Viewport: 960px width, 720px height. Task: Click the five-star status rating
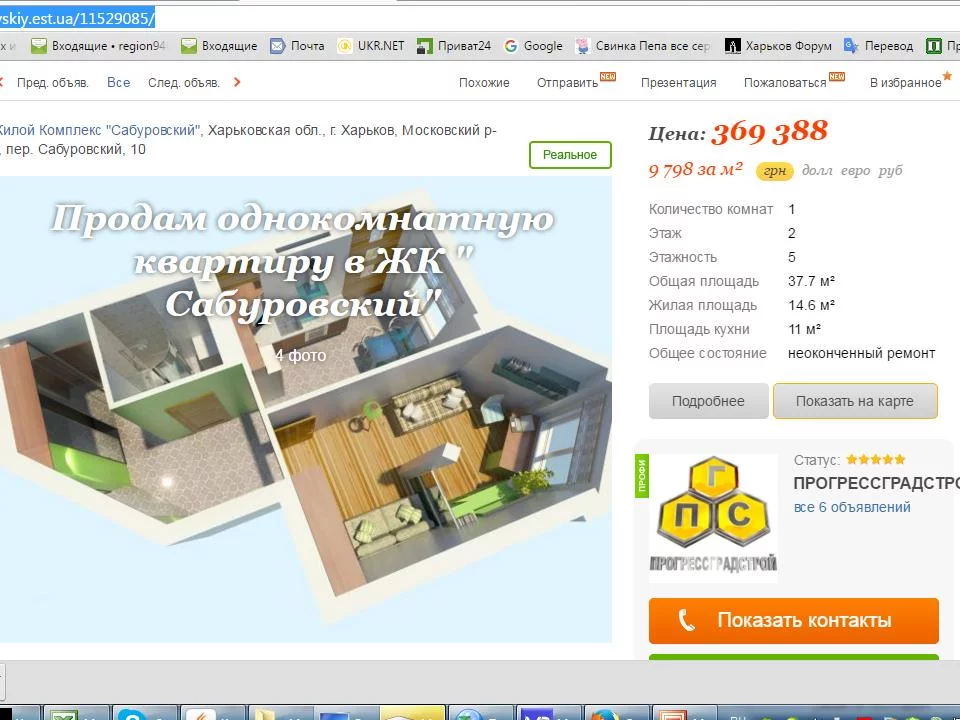click(x=876, y=459)
